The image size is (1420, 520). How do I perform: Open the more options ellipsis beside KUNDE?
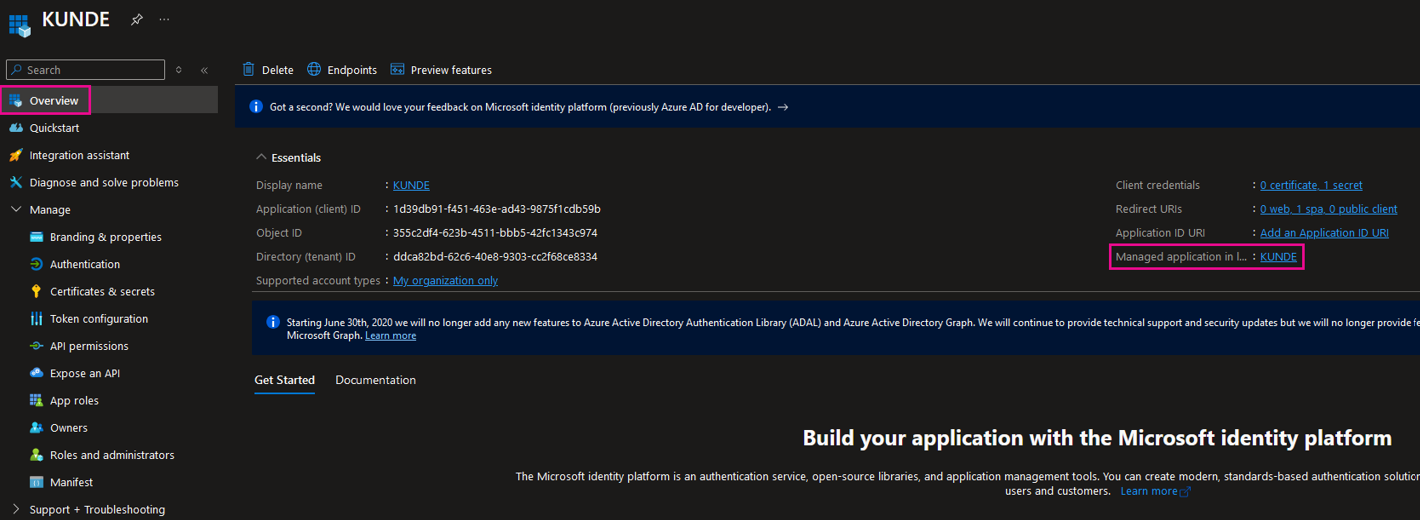pos(164,19)
